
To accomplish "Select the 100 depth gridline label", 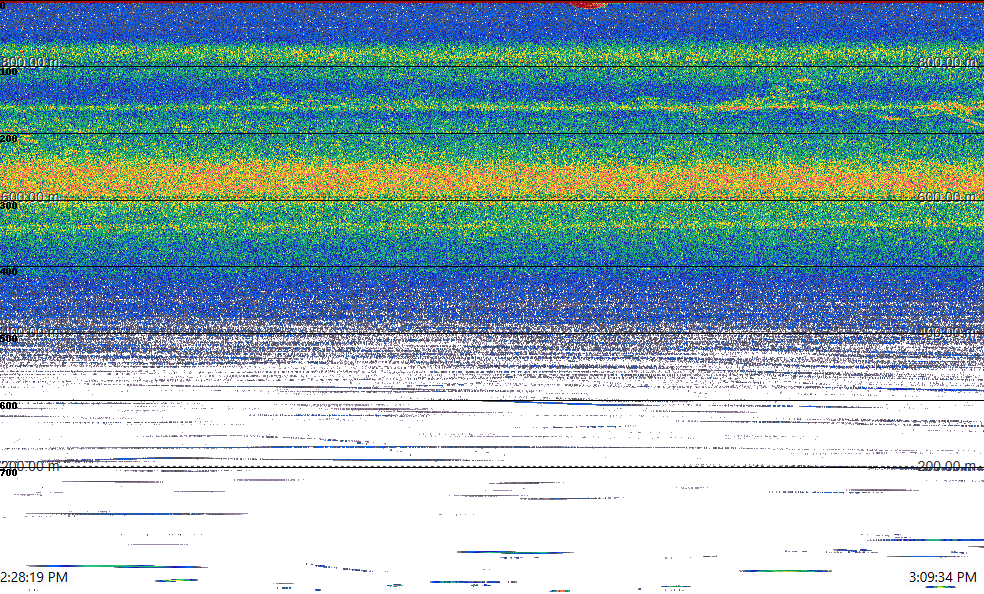I will (x=9, y=72).
